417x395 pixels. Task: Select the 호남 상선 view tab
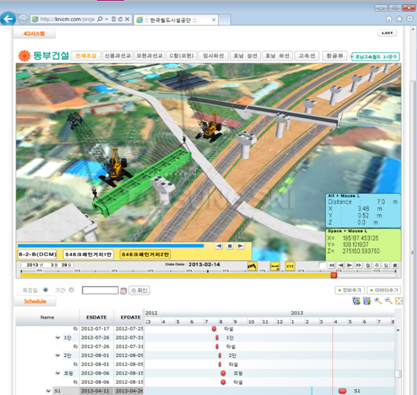245,56
